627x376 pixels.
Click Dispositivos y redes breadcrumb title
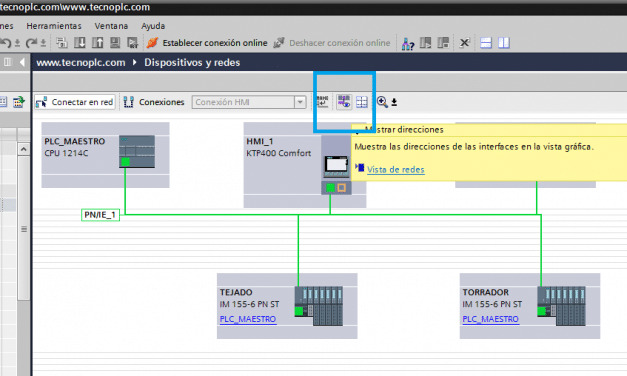tap(192, 62)
